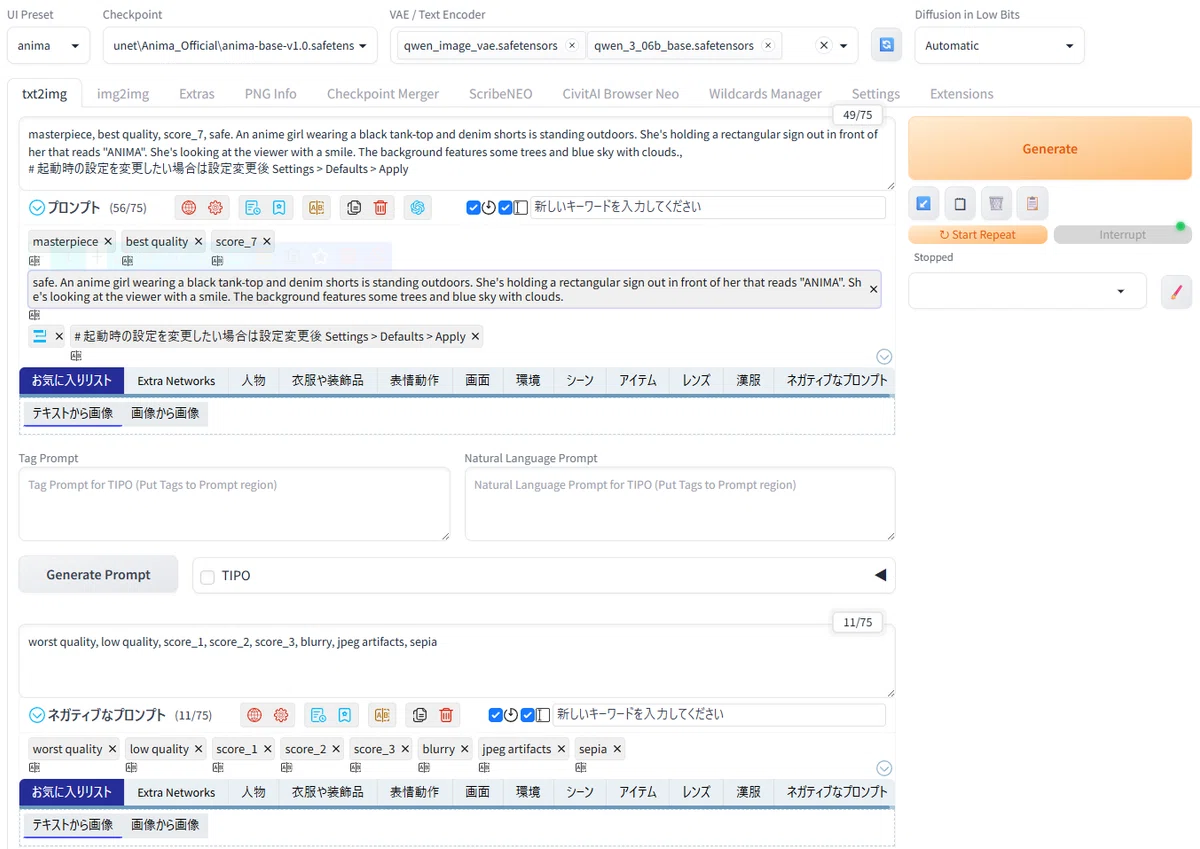Click the red trash icon in the ネガティブなプロンプト toolbar

pyautogui.click(x=446, y=715)
